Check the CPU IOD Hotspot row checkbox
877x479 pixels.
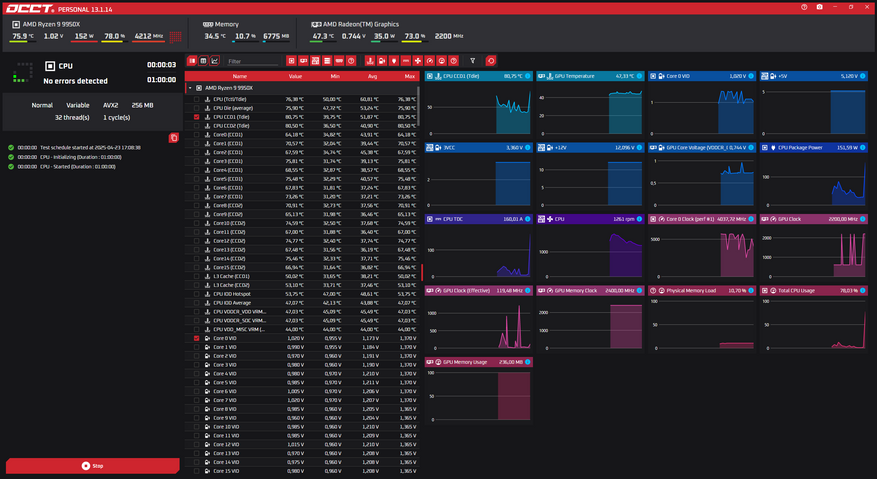click(196, 294)
